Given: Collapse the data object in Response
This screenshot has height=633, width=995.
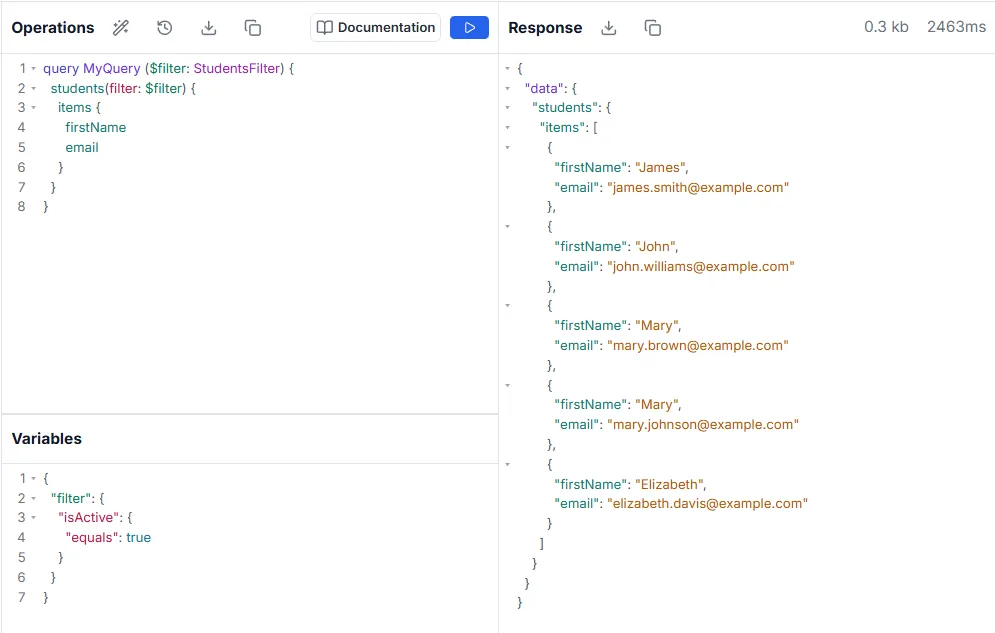Looking at the screenshot, I should pos(508,88).
